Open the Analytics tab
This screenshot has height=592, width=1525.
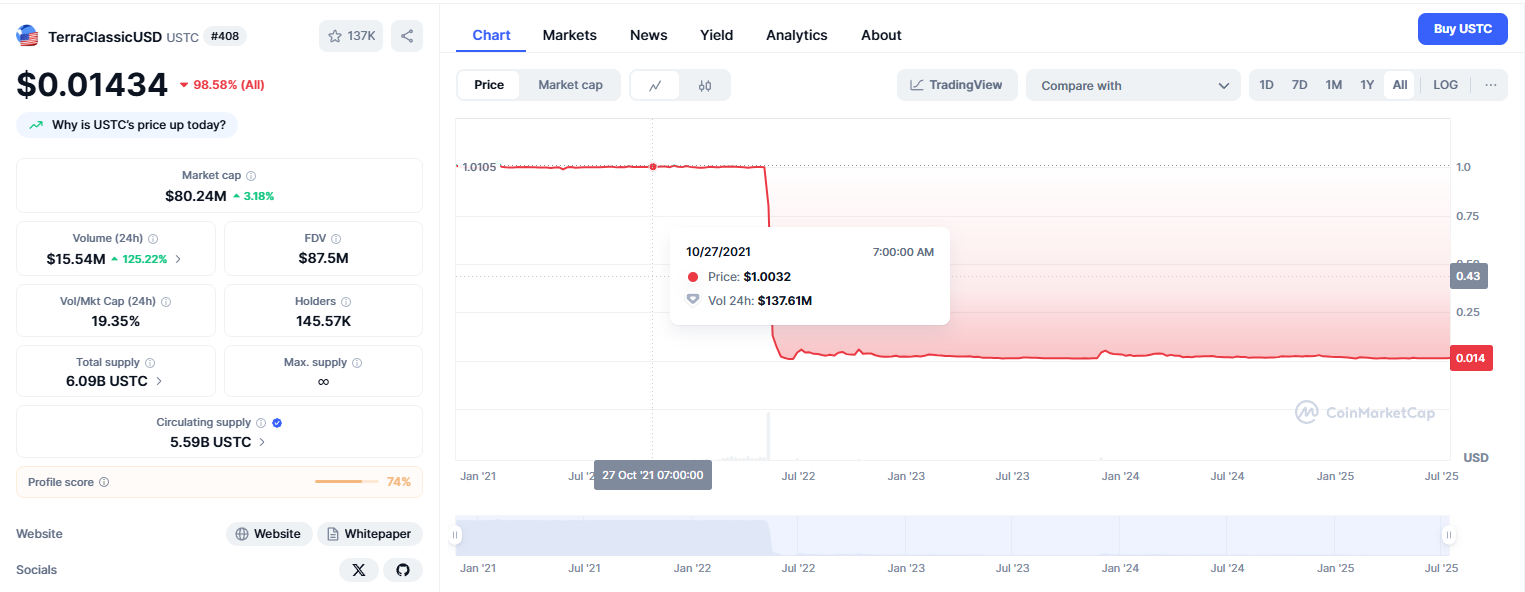[x=796, y=35]
